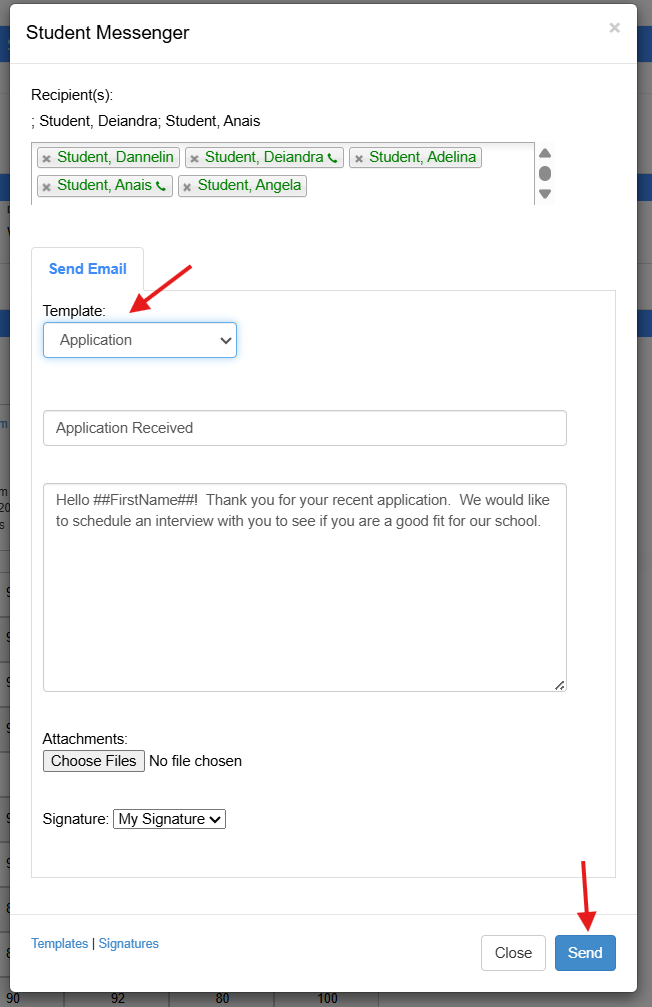Remove Student, Adelina recipient tag
This screenshot has width=652, height=1007.
[358, 159]
